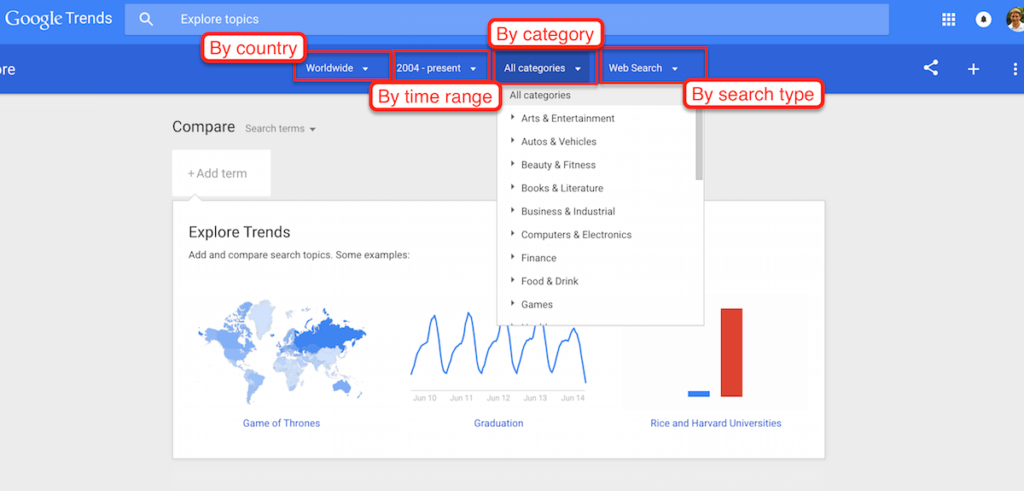1024x491 pixels.
Task: Expand the Arts & Entertainment arrow
Action: (x=513, y=118)
